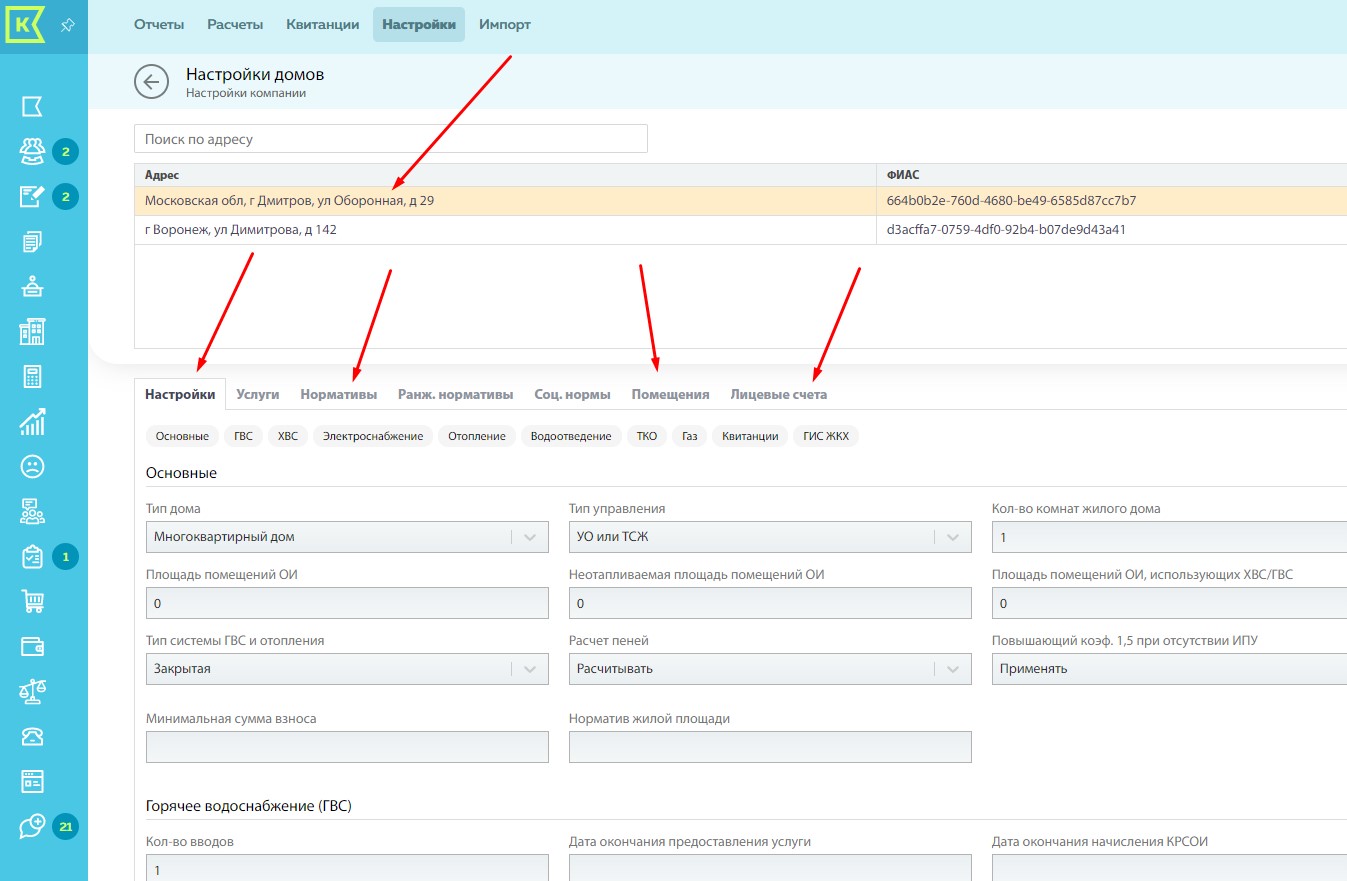The width and height of the screenshot is (1347, 881).
Task: Open the Настройки top menu
Action: [419, 25]
